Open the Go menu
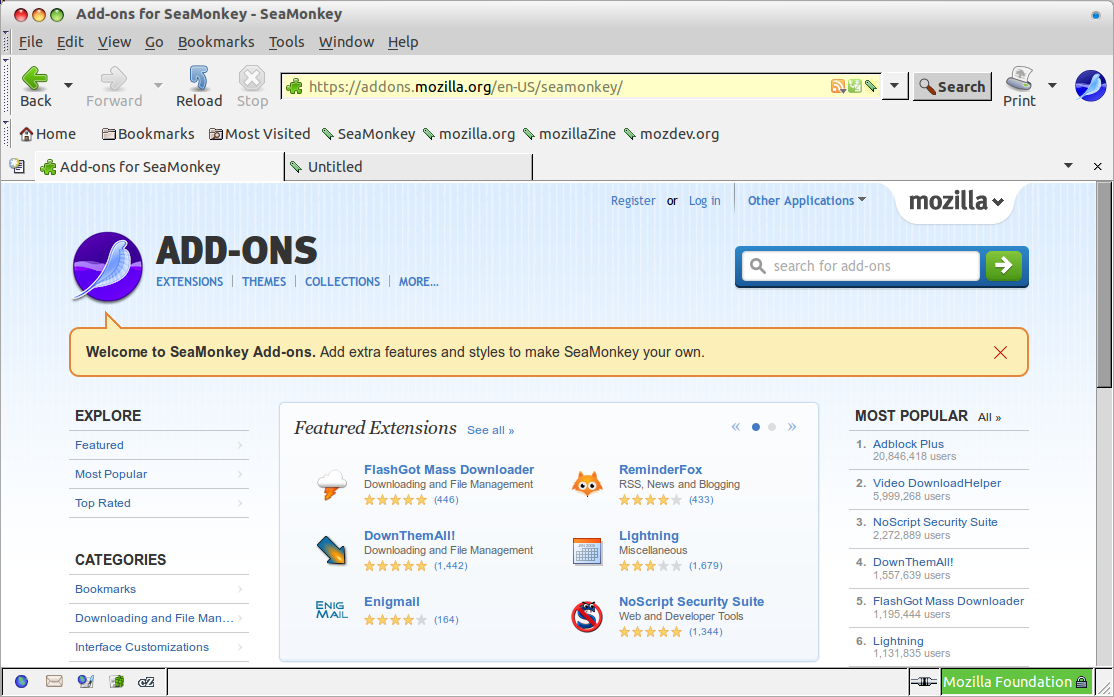Screen dimensions: 1114x697 [154, 42]
